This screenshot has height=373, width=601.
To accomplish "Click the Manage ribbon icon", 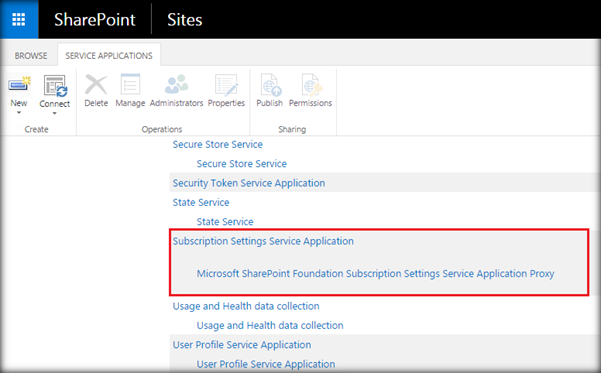I will point(130,84).
